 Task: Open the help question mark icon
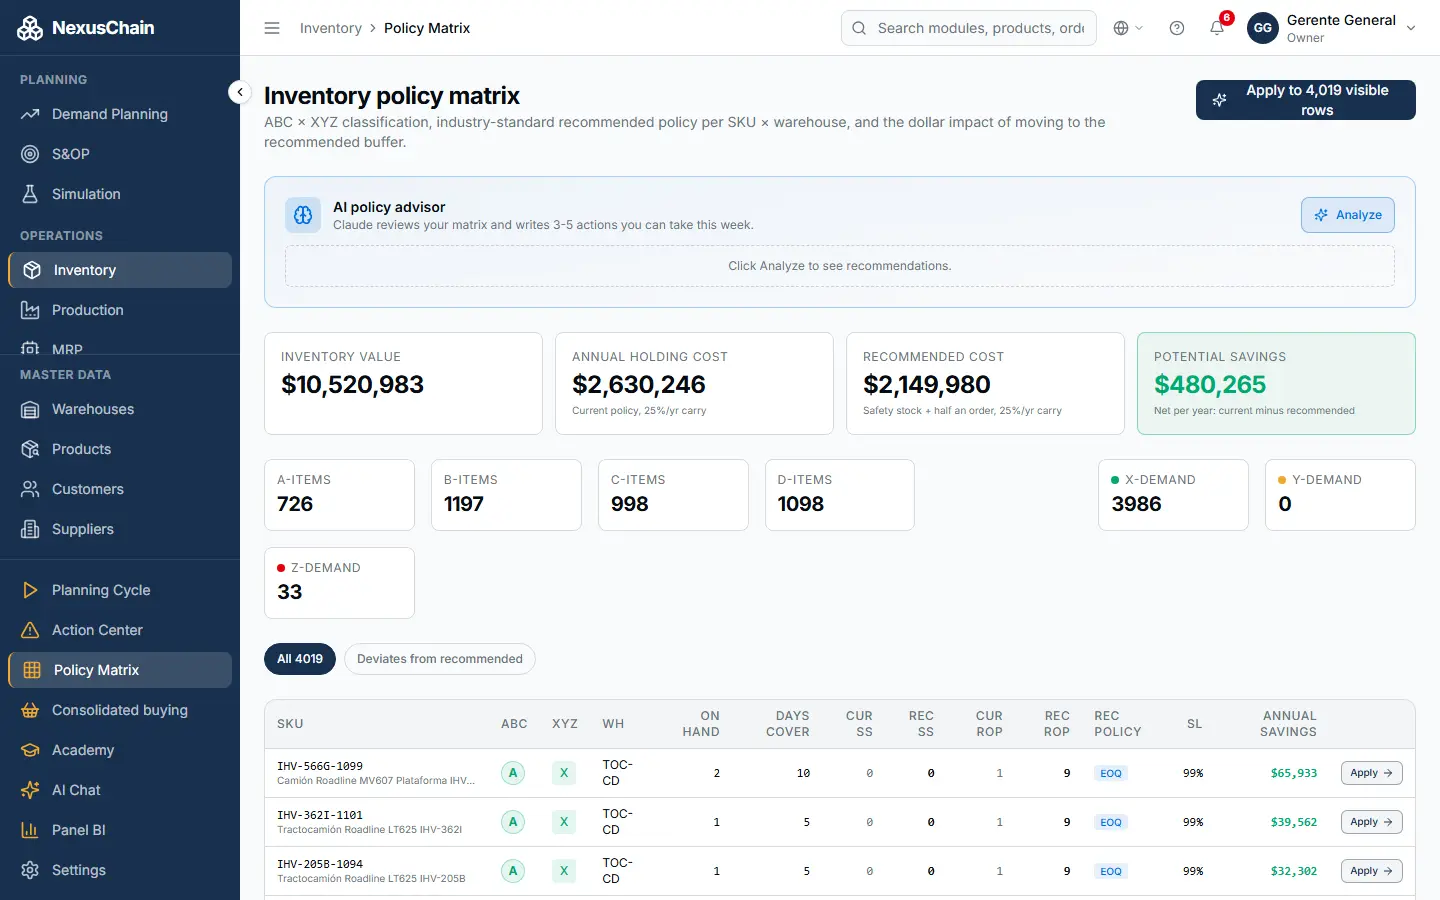1177,28
